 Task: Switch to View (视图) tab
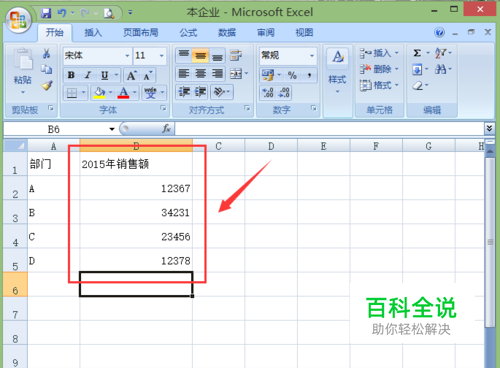pos(304,33)
